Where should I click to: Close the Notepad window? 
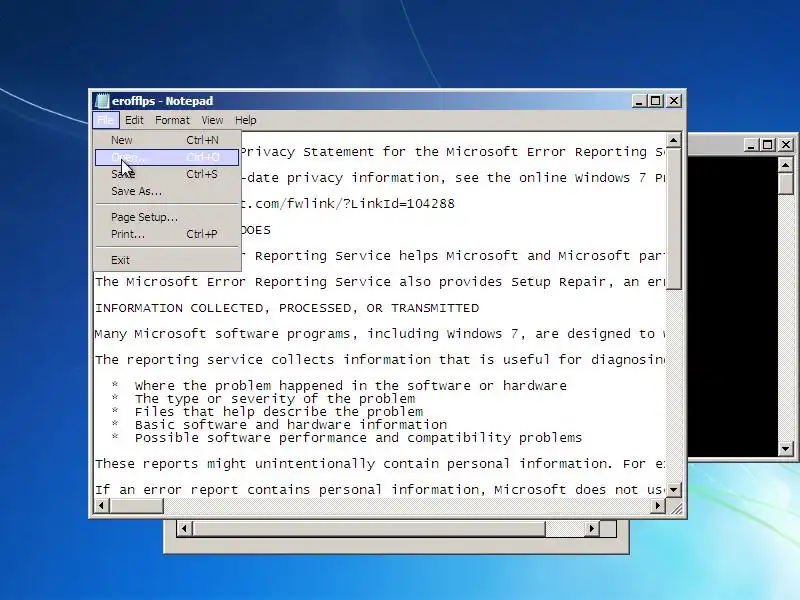pos(674,101)
